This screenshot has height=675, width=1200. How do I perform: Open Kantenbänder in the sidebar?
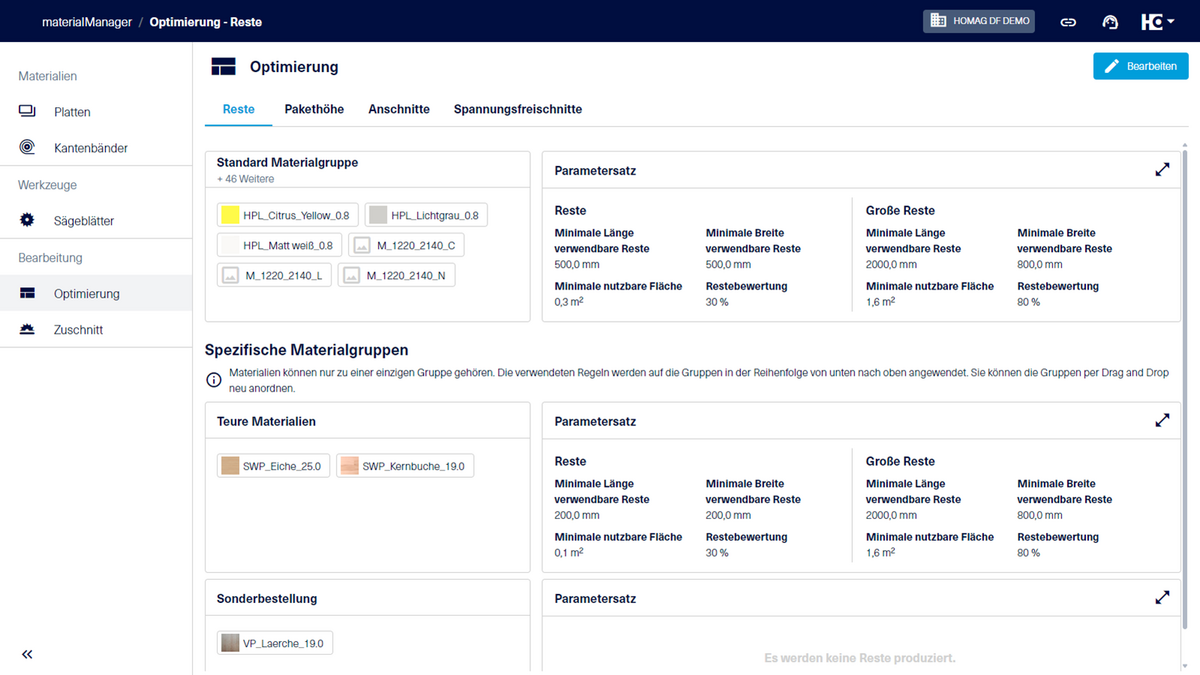tap(90, 148)
